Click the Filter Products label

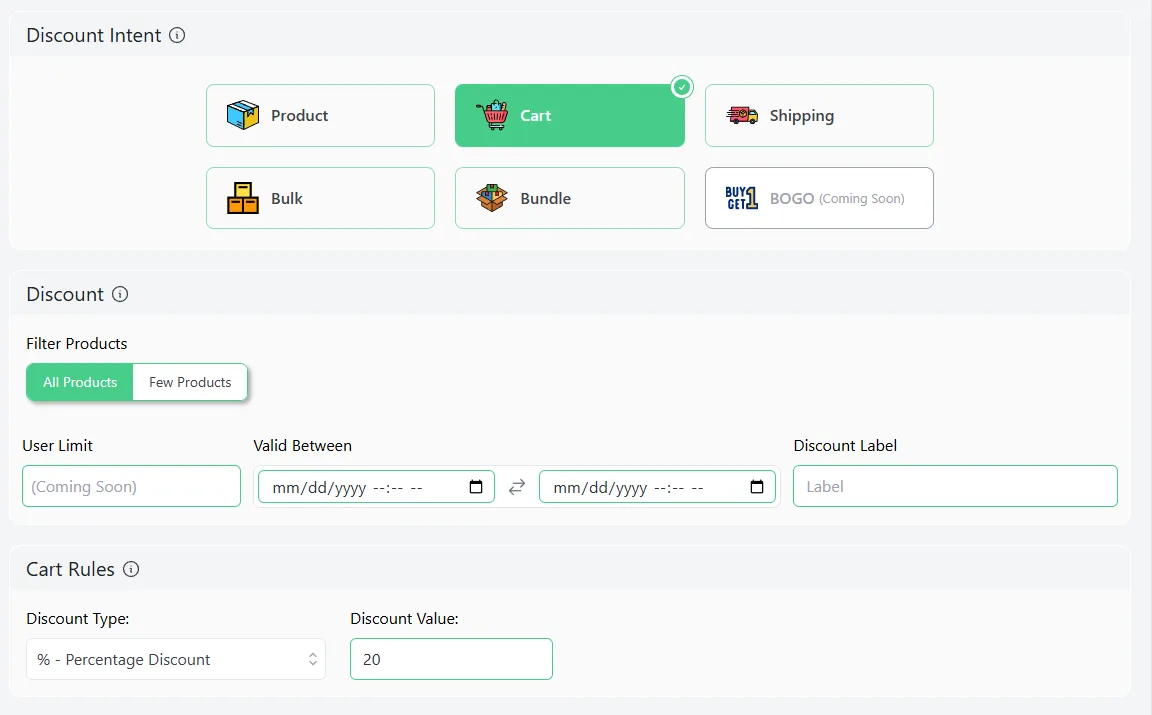coord(76,343)
